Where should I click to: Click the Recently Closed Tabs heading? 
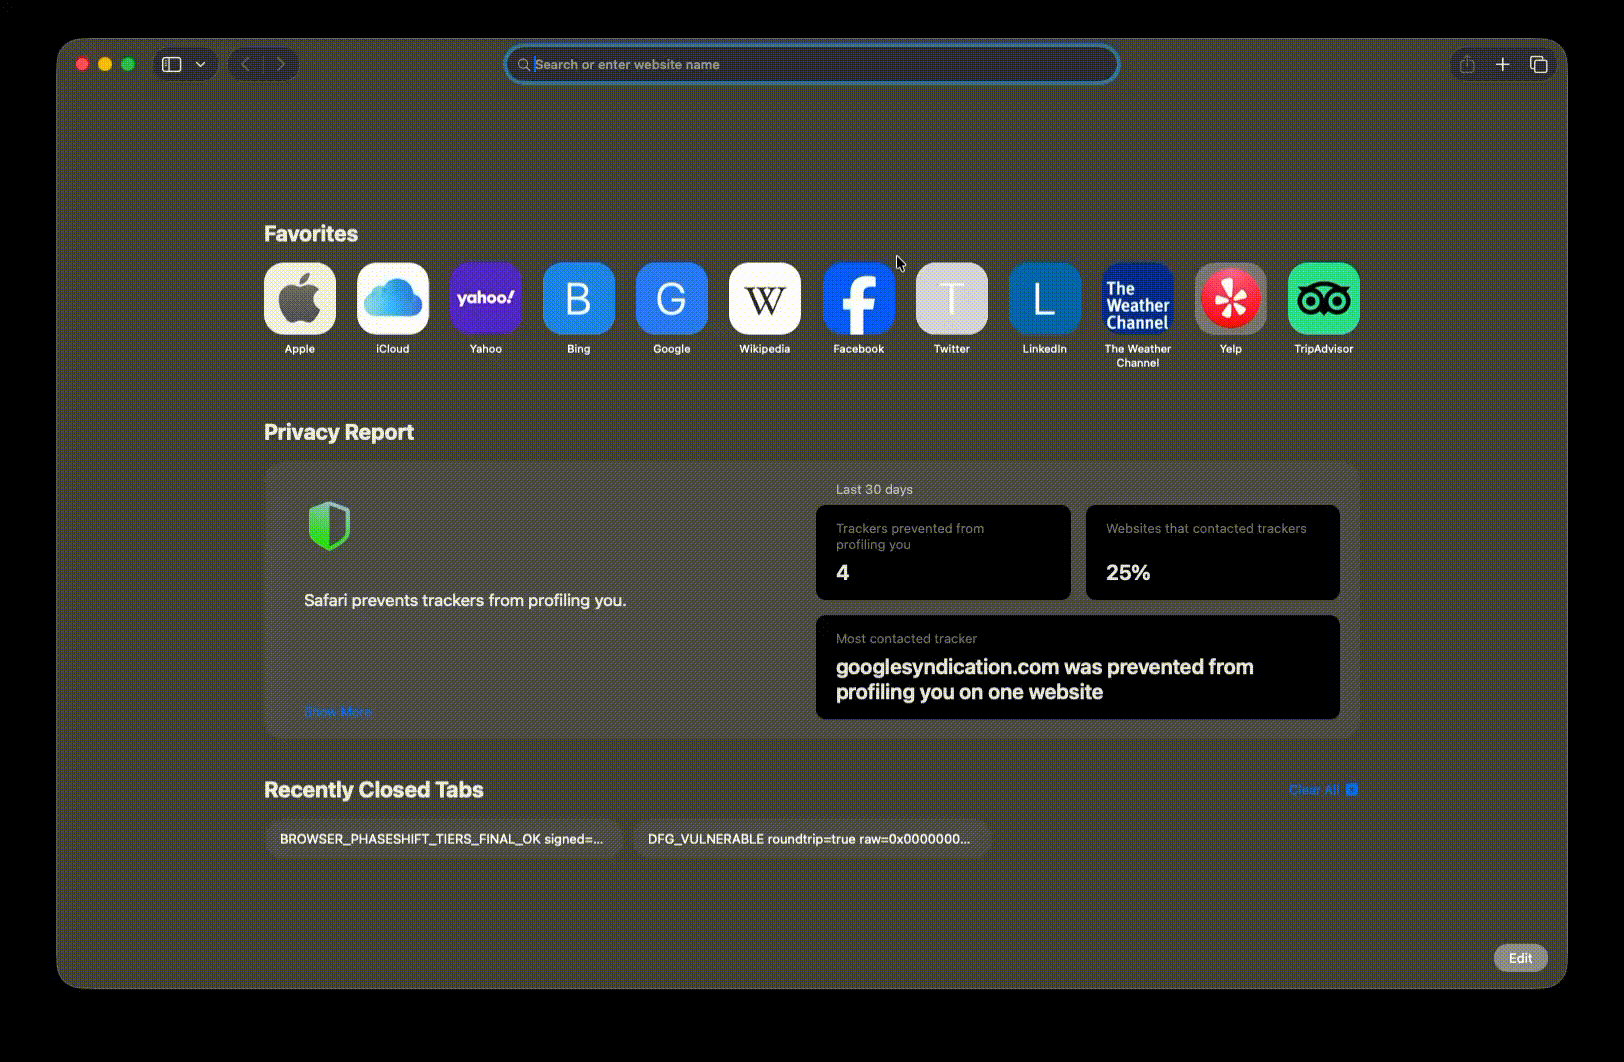(x=374, y=790)
